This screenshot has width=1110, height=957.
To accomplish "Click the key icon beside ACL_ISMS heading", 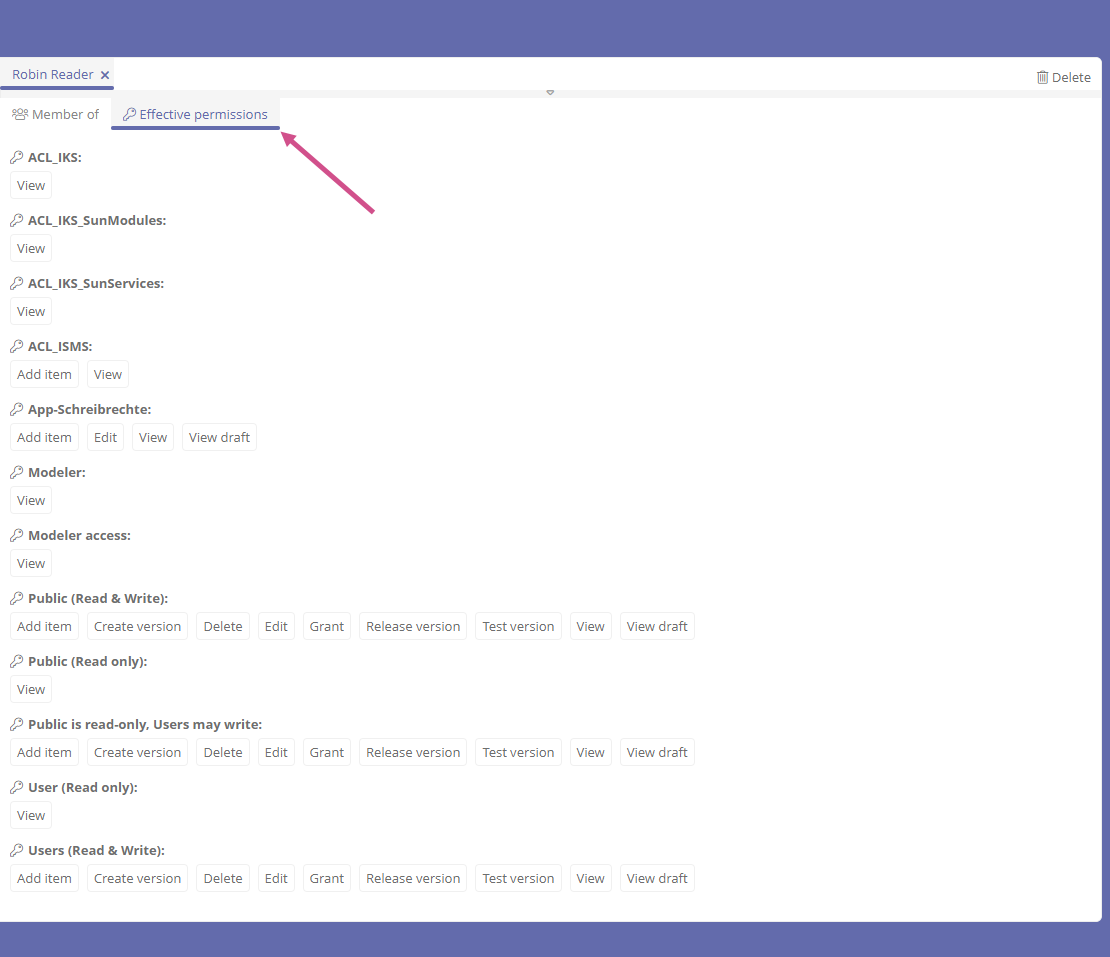I will (x=16, y=346).
